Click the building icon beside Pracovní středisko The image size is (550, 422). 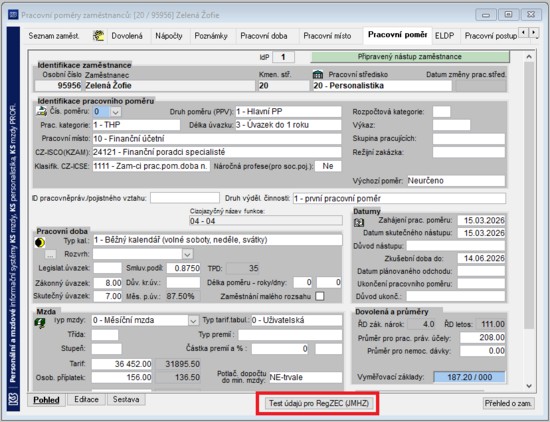318,74
